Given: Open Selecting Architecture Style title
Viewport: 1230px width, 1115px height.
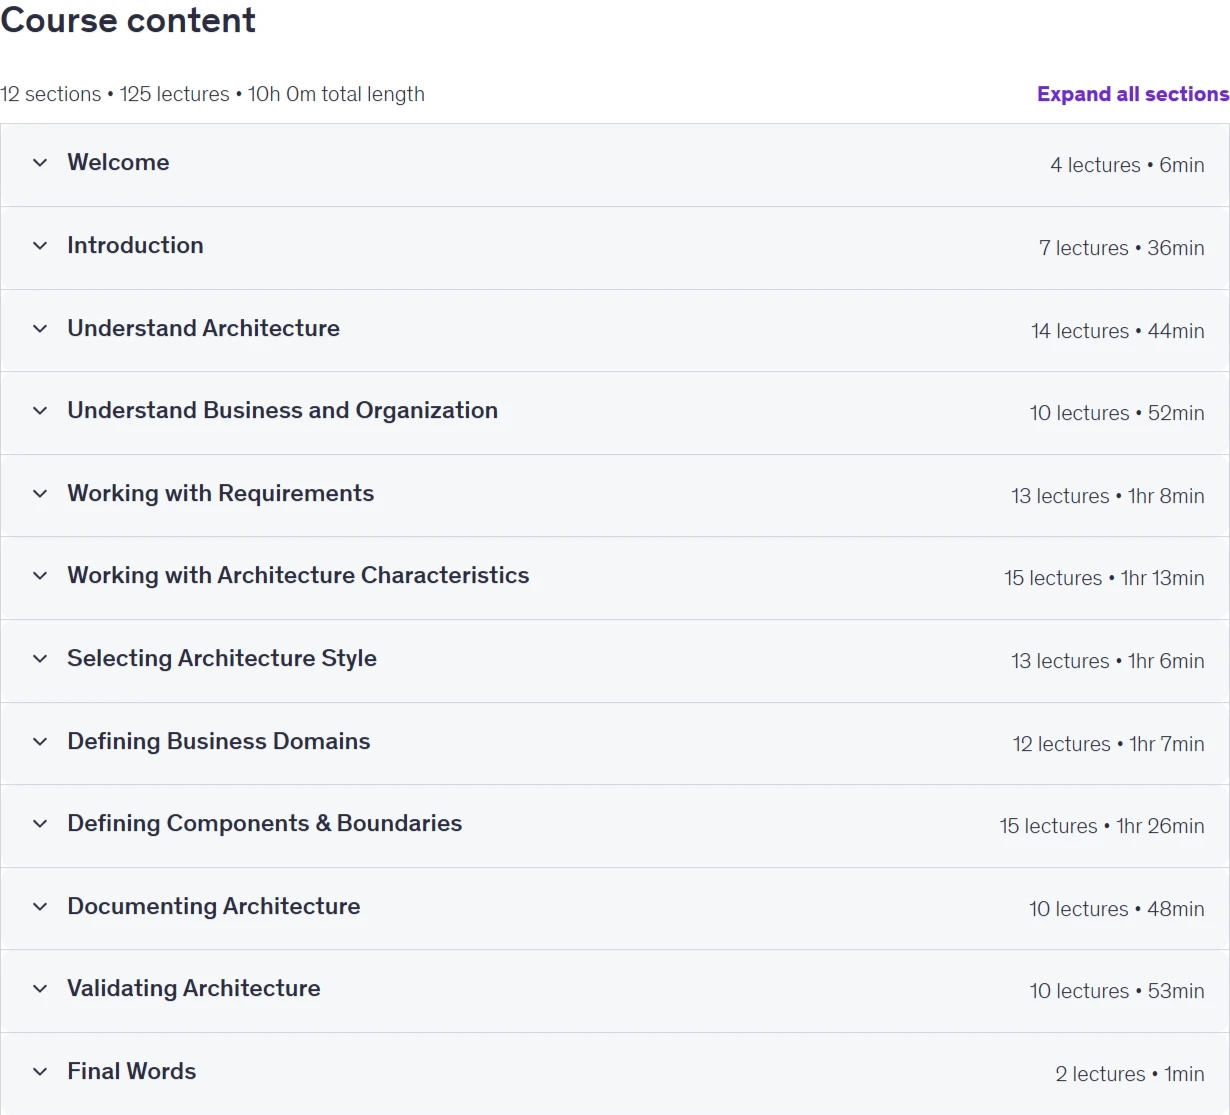Looking at the screenshot, I should pyautogui.click(x=222, y=658).
